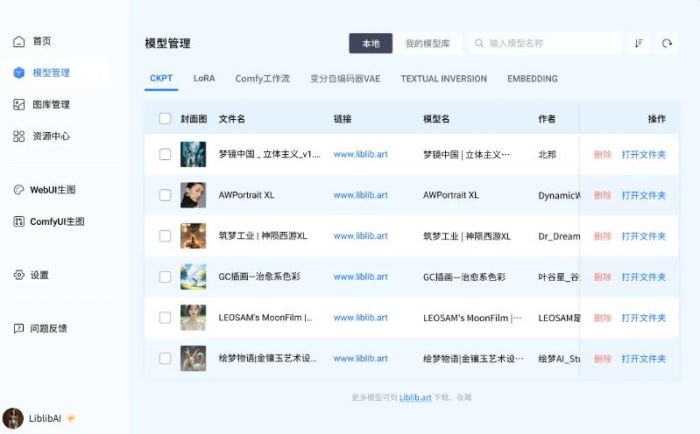Open folder for 梦镜中国 立体主义 model
This screenshot has width=700, height=434.
pyautogui.click(x=644, y=154)
